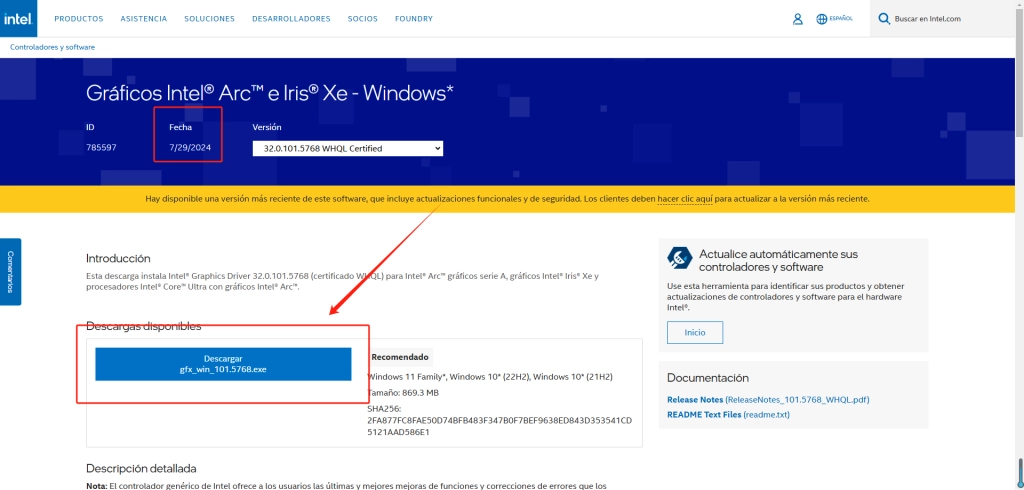
Task: Click the Gráficos Intel Arc page title
Action: [270, 93]
